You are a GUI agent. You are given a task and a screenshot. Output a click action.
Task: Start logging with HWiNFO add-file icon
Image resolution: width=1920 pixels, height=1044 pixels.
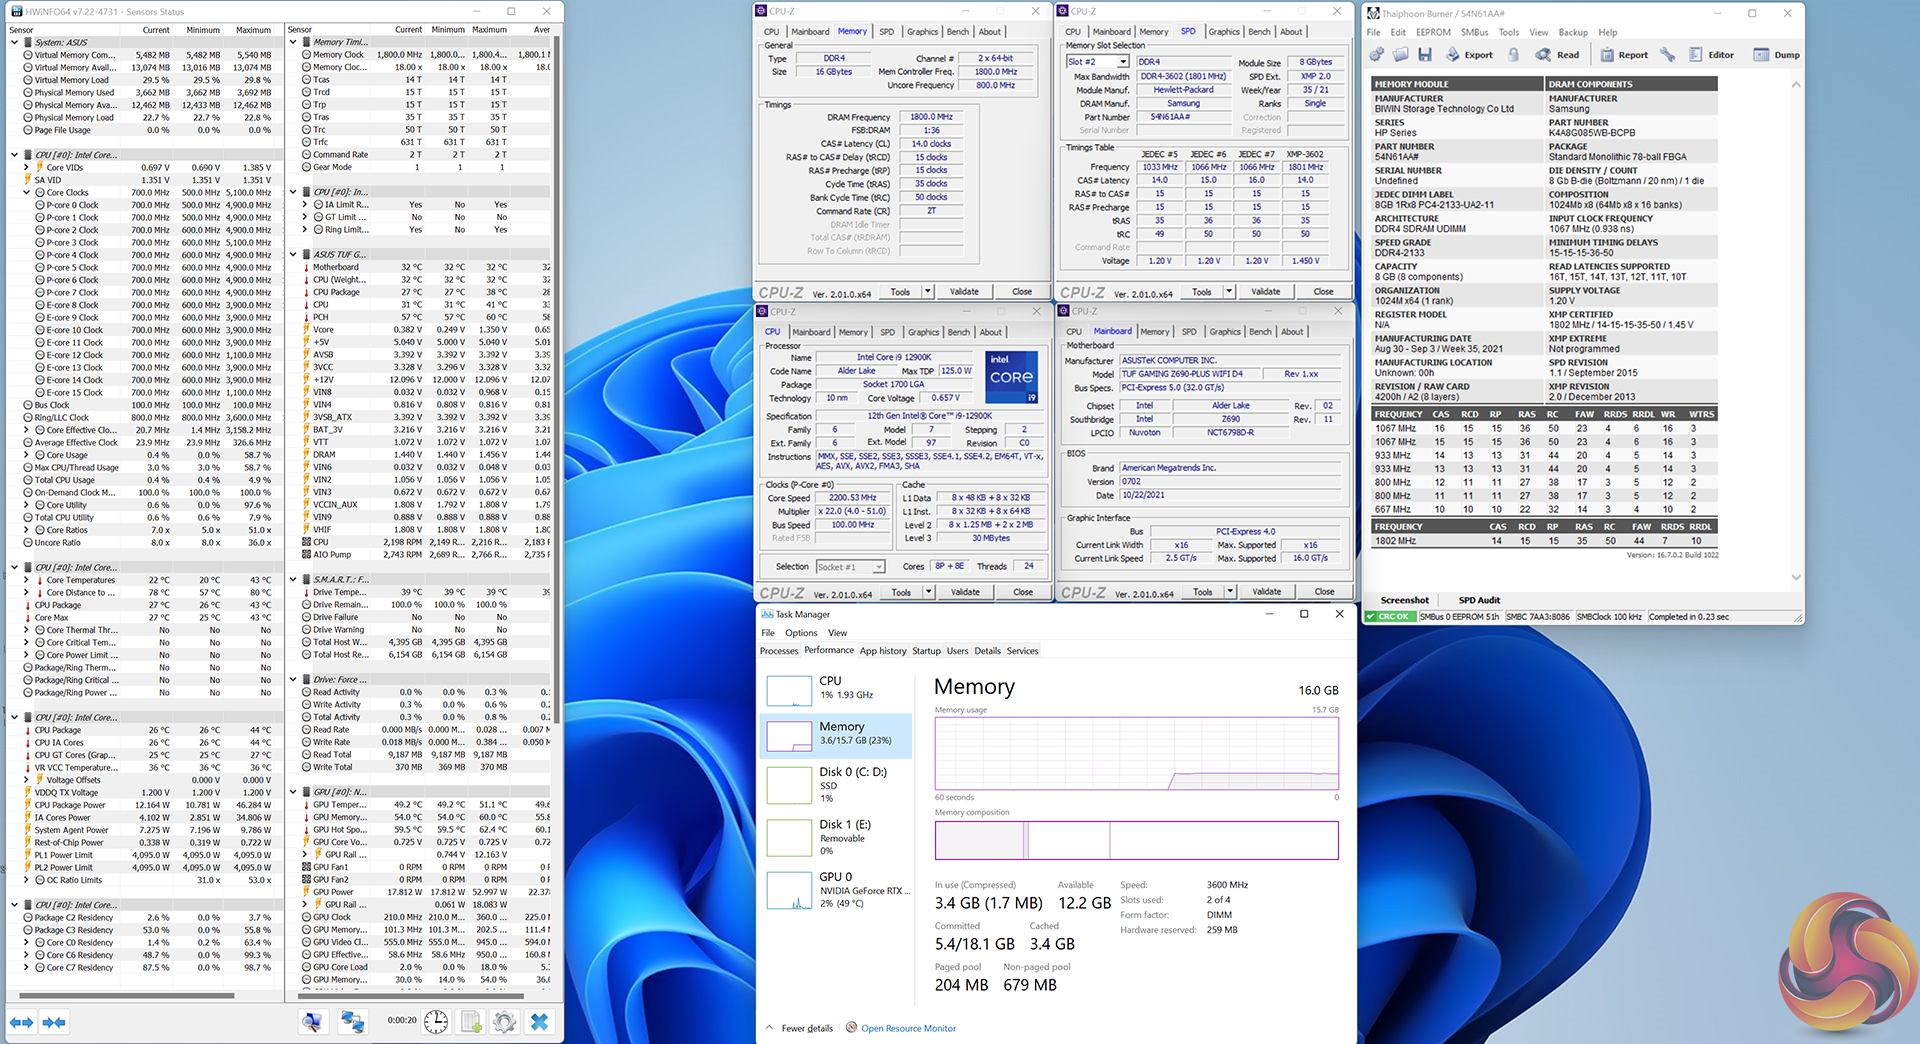click(471, 1021)
